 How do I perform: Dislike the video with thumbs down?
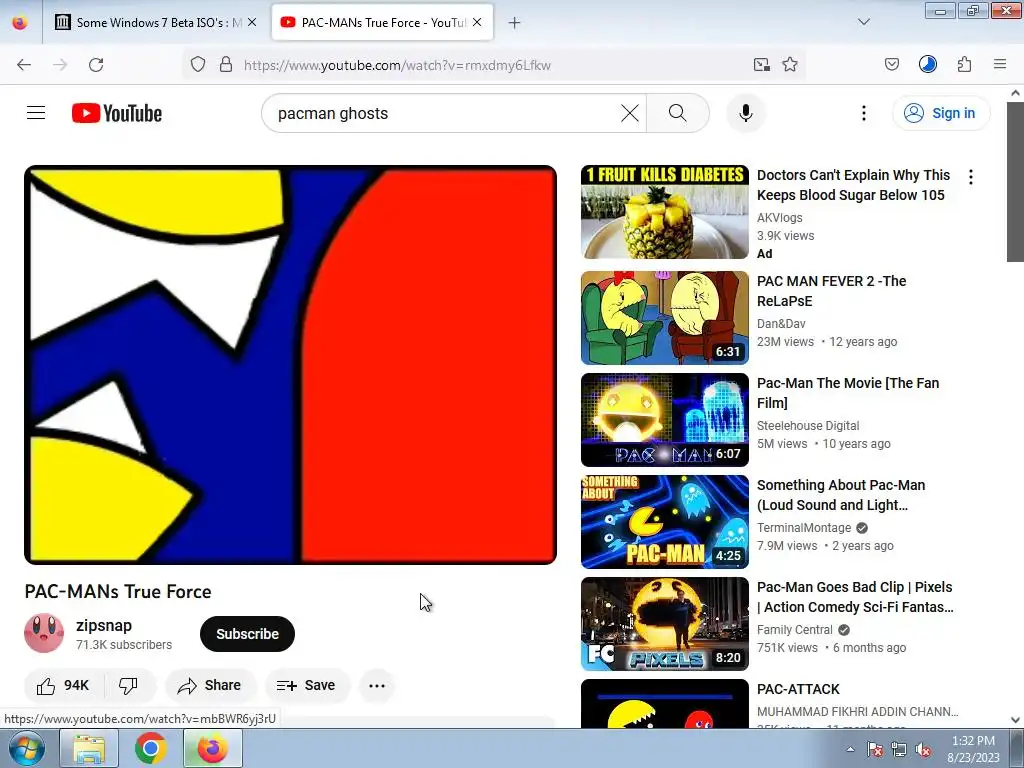(x=129, y=685)
